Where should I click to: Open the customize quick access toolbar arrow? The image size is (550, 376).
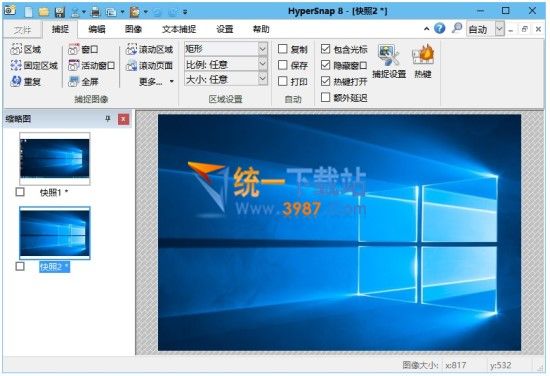coord(185,12)
